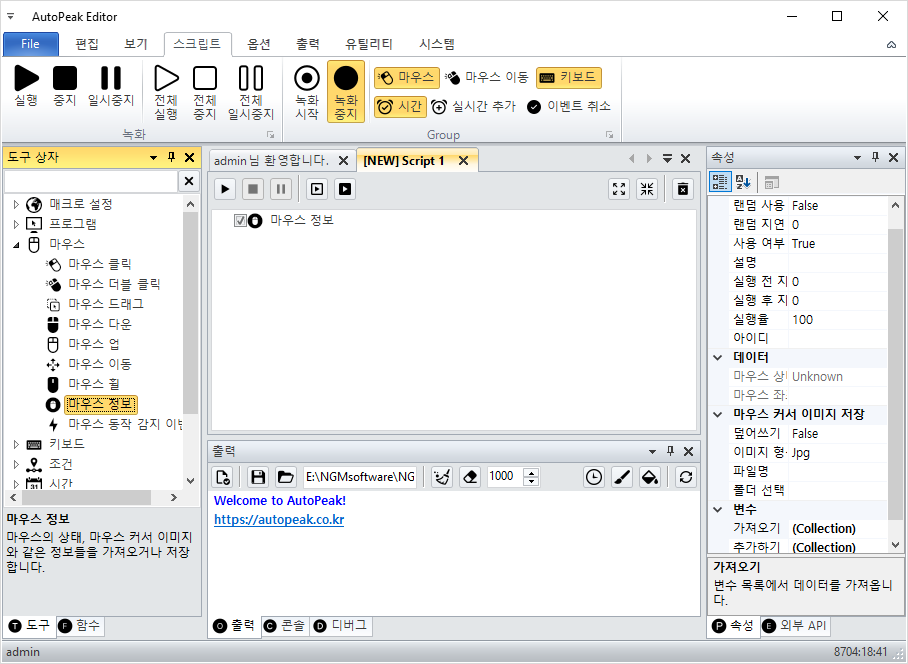Expand the 조건 tree node

point(16,464)
